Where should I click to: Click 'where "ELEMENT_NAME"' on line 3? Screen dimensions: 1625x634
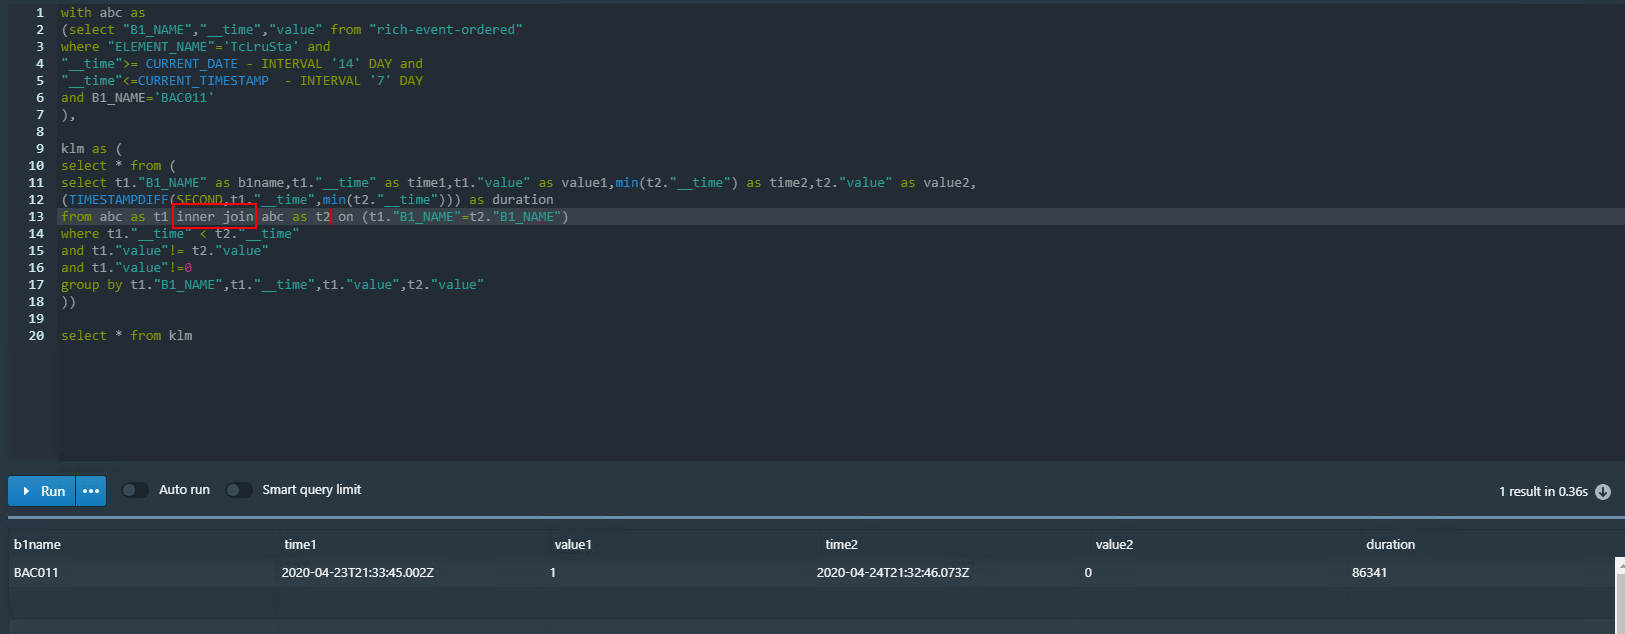[134, 47]
